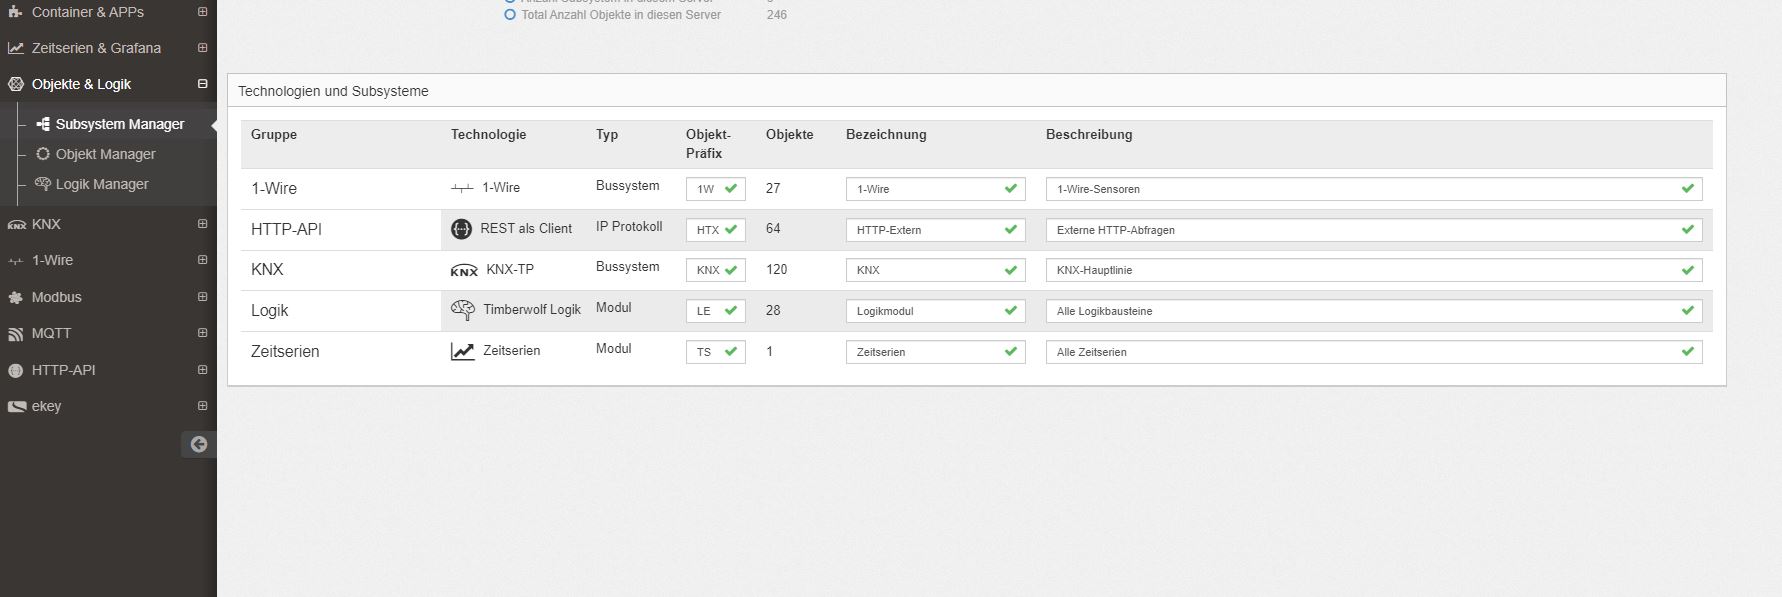Collapse the sidebar with the arrow button
The height and width of the screenshot is (597, 1782).
pos(199,444)
